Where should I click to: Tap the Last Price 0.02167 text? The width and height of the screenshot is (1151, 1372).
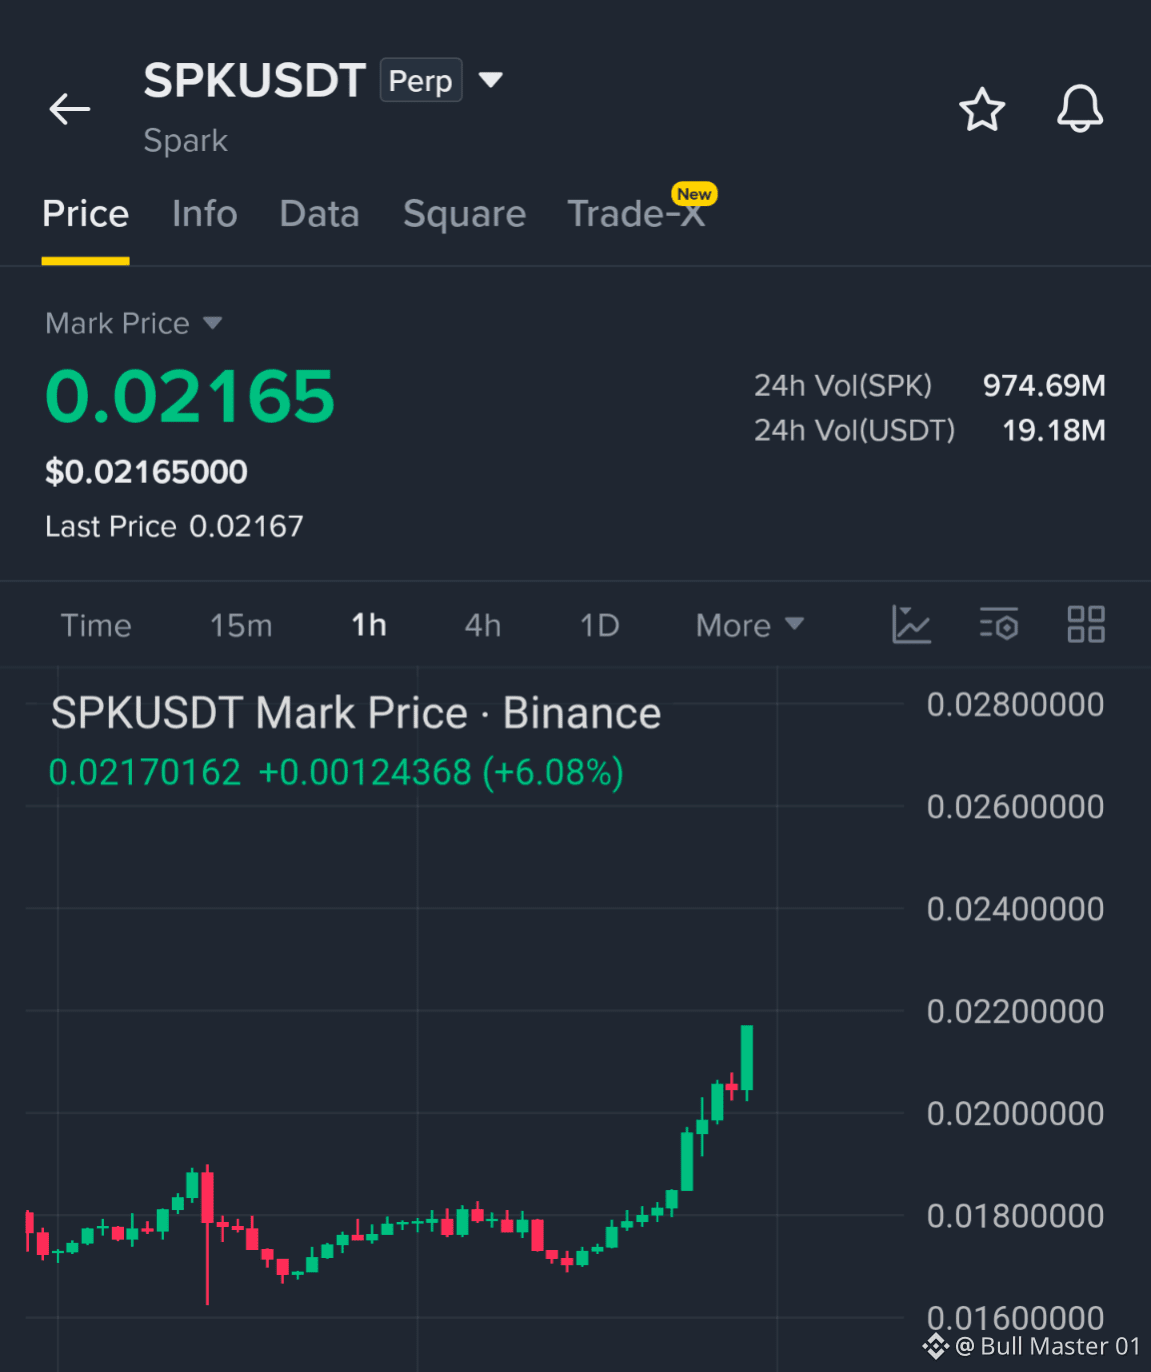tap(174, 526)
